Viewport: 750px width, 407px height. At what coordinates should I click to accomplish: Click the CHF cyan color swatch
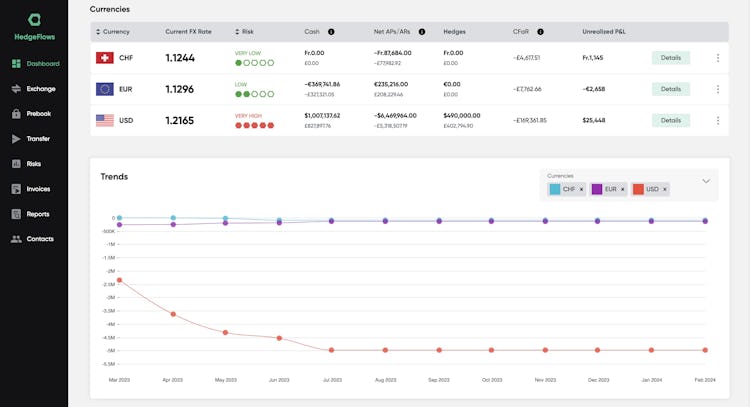555,189
